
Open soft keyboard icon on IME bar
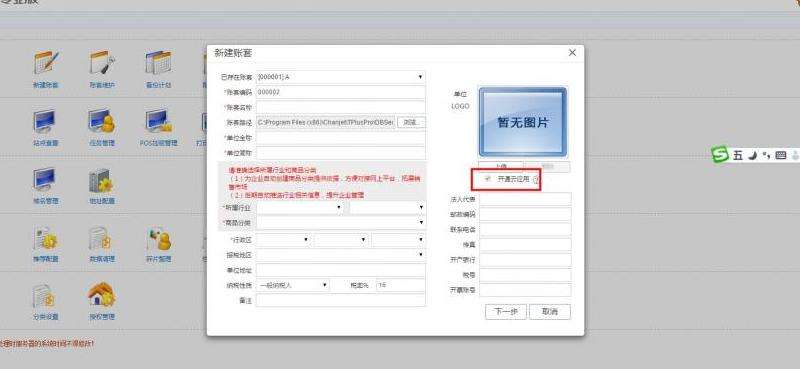[x=781, y=155]
